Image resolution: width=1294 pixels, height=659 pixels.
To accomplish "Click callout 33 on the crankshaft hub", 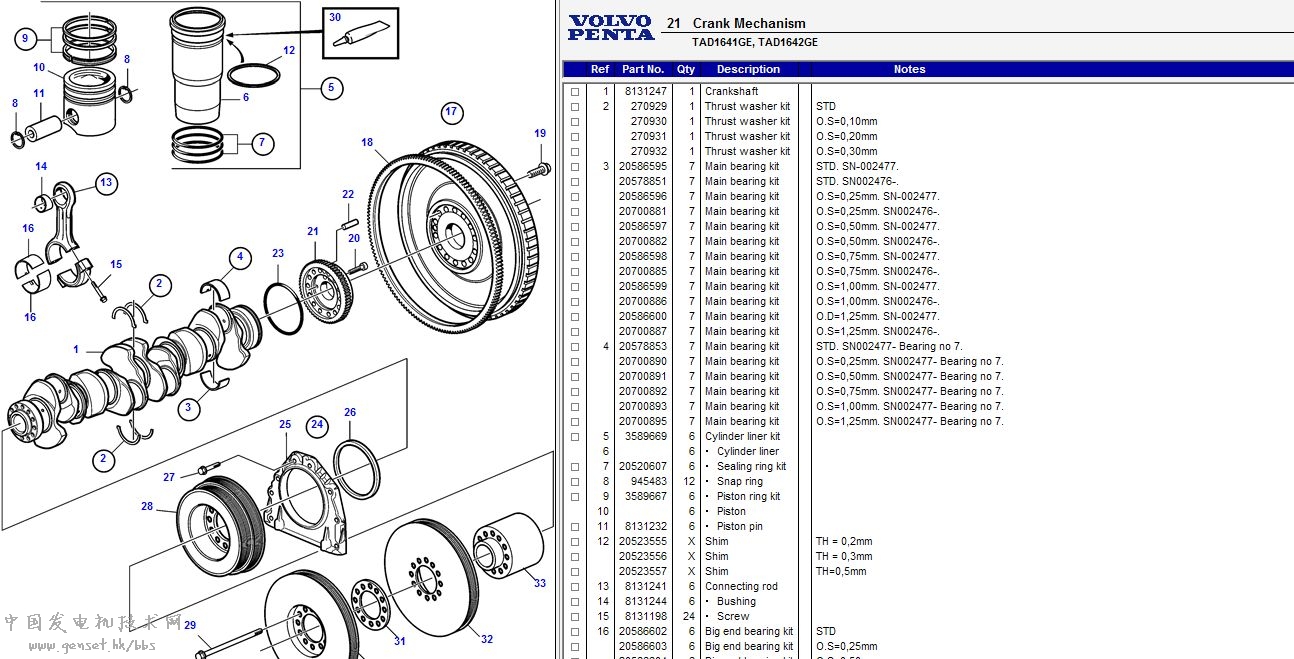I will [539, 583].
